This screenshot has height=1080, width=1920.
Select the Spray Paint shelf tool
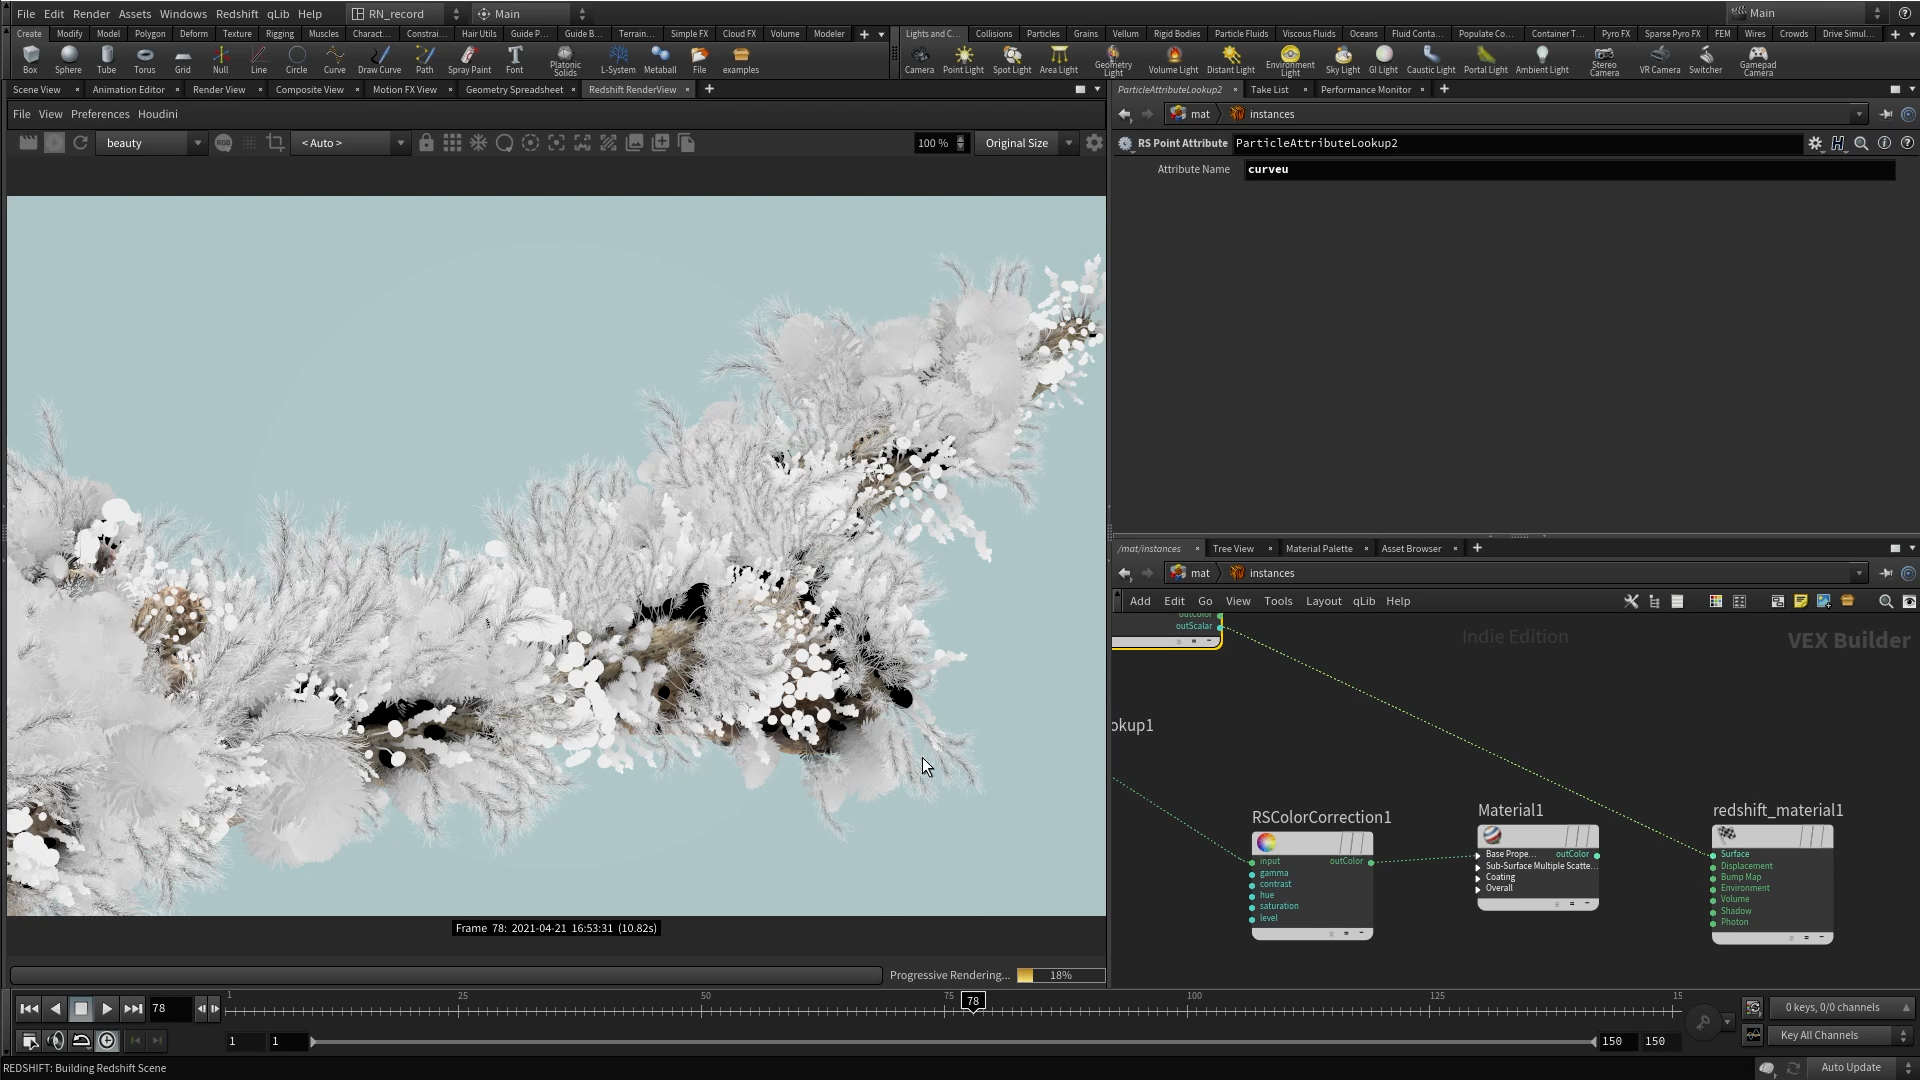(469, 60)
